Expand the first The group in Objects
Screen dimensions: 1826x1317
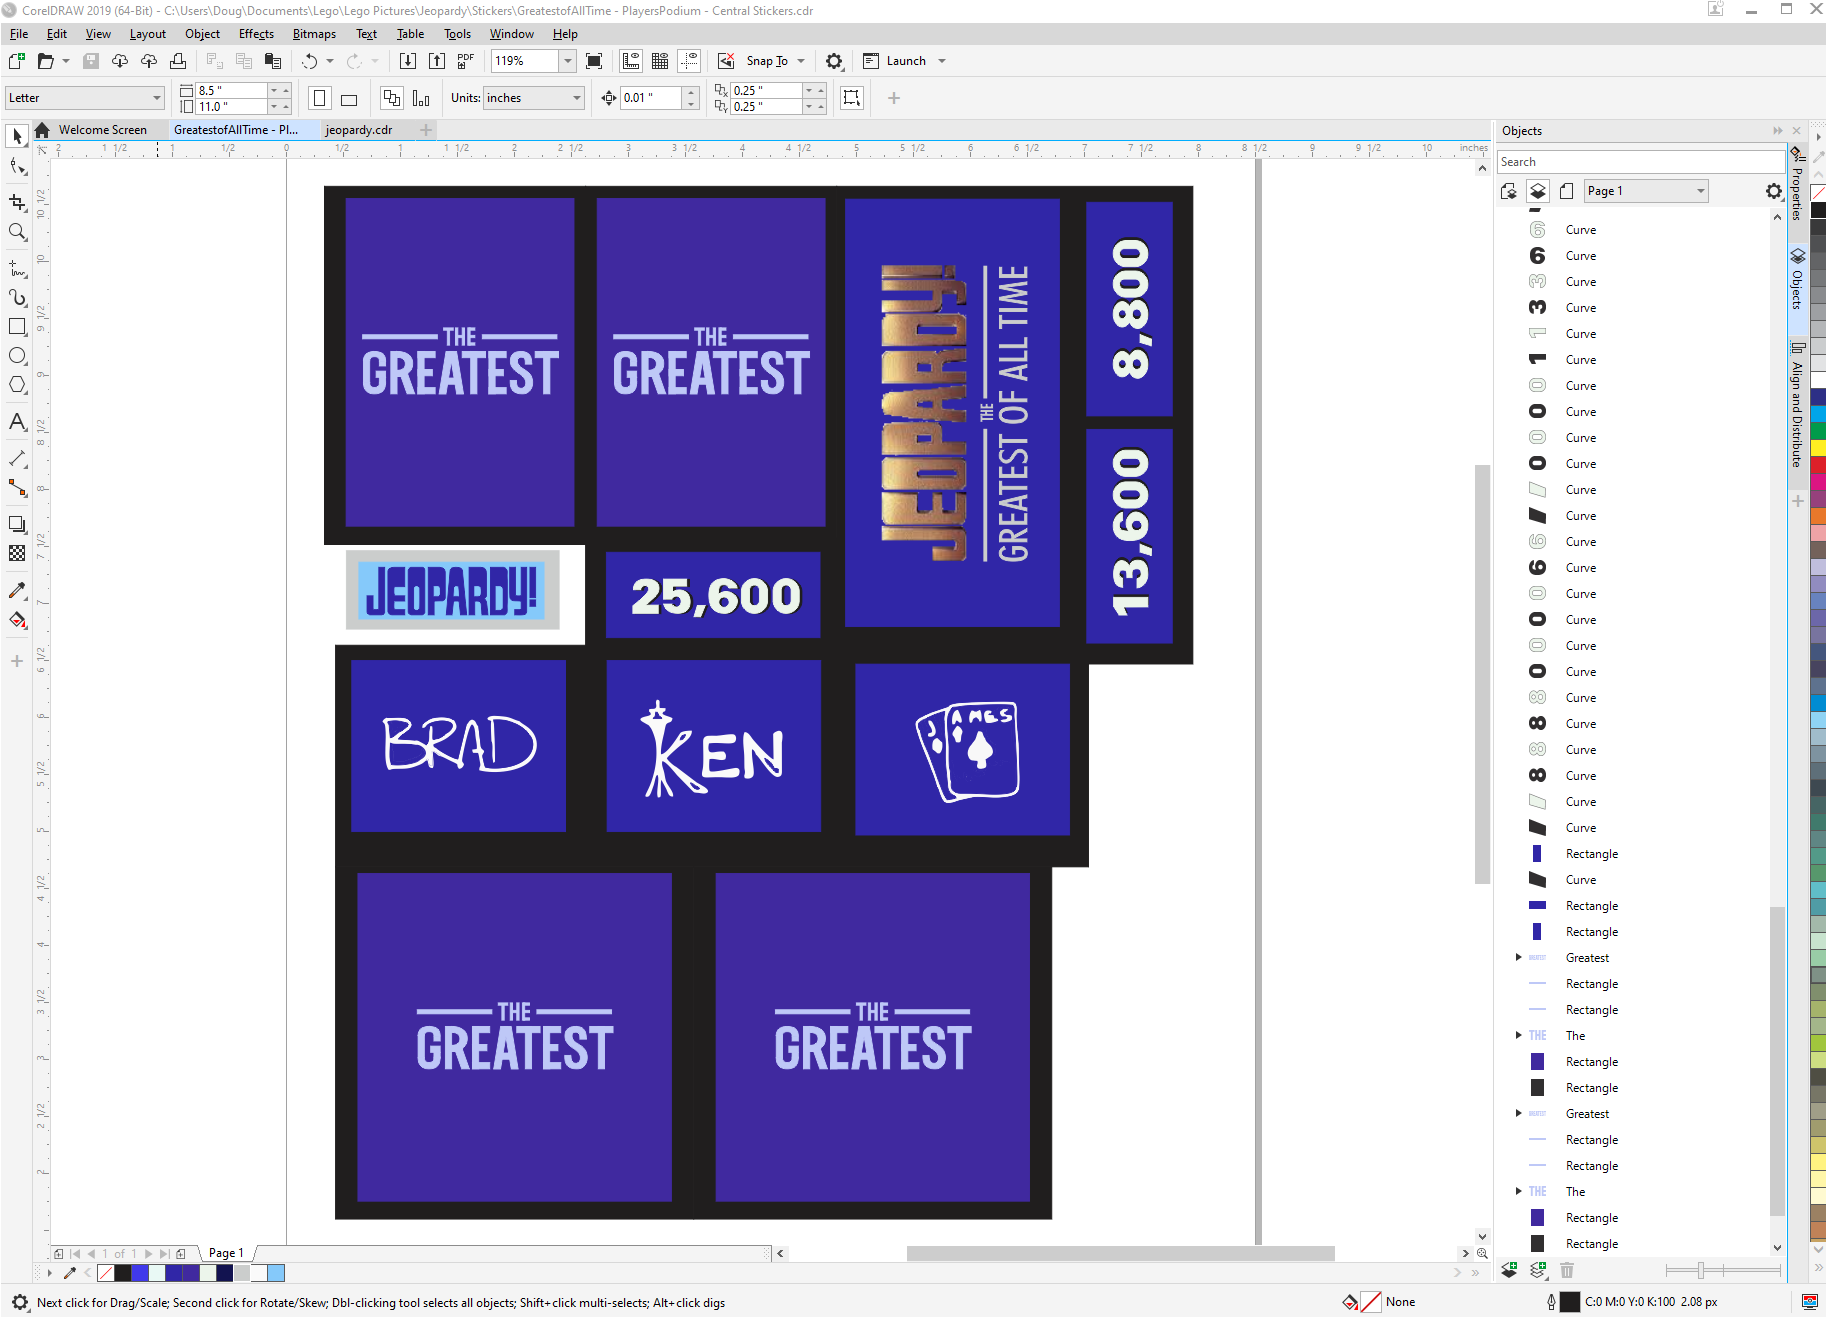coord(1518,1035)
